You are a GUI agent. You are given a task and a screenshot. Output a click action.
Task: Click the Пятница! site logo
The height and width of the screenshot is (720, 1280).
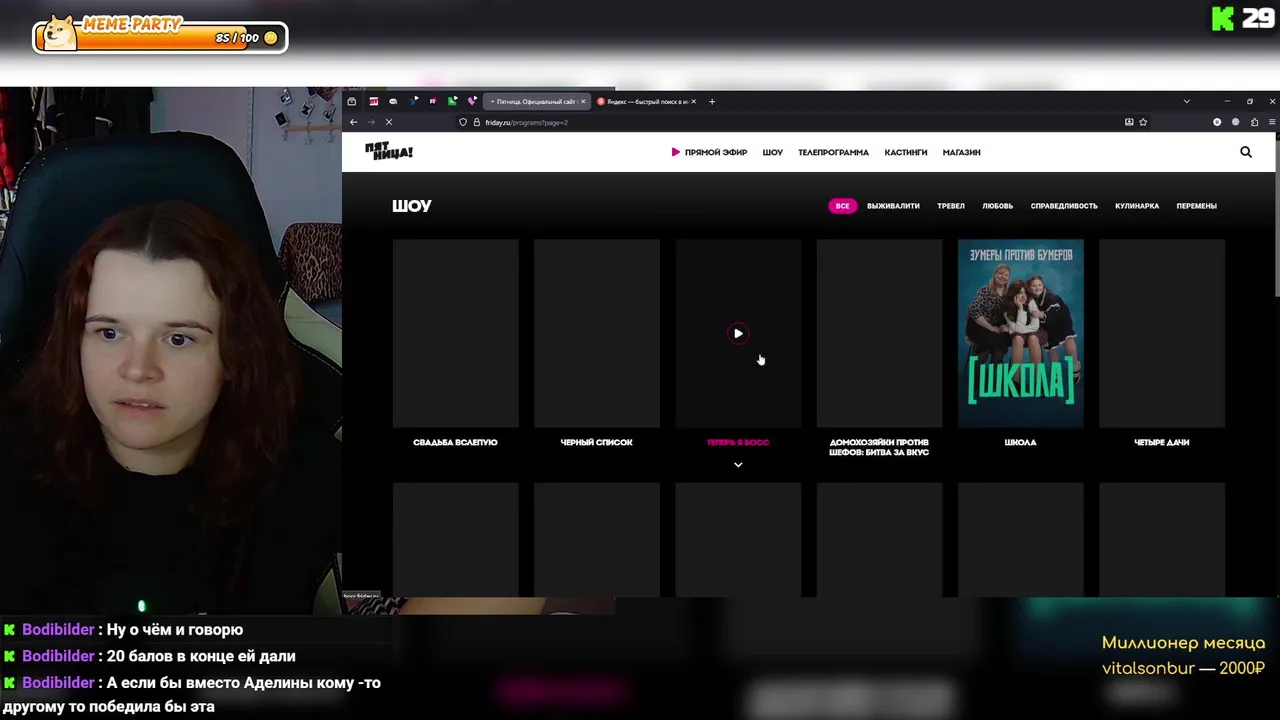click(x=388, y=151)
